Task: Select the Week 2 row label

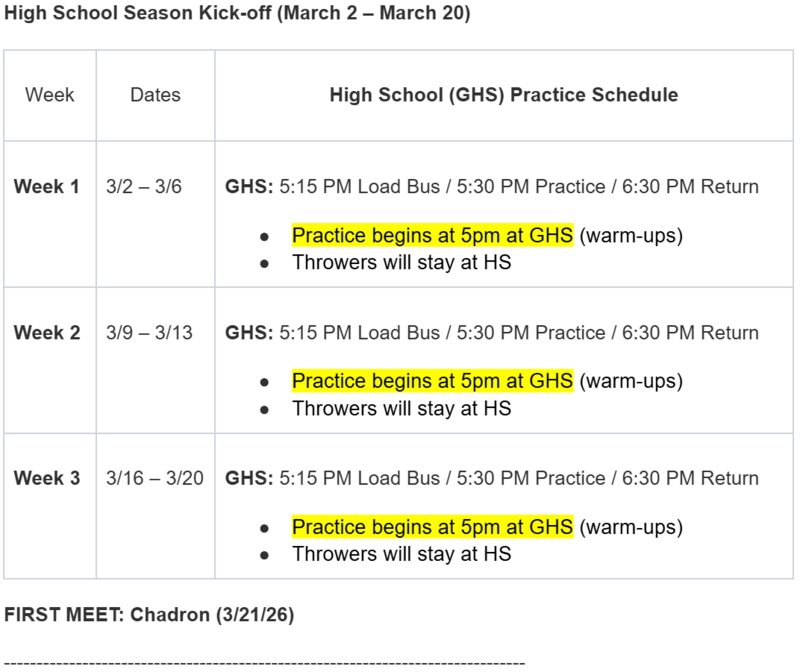Action: [46, 333]
